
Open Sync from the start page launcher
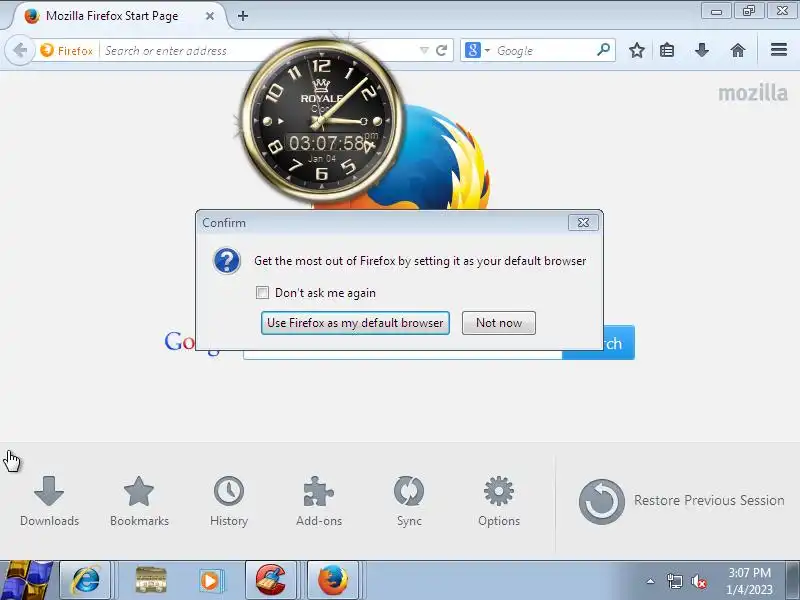click(x=409, y=501)
